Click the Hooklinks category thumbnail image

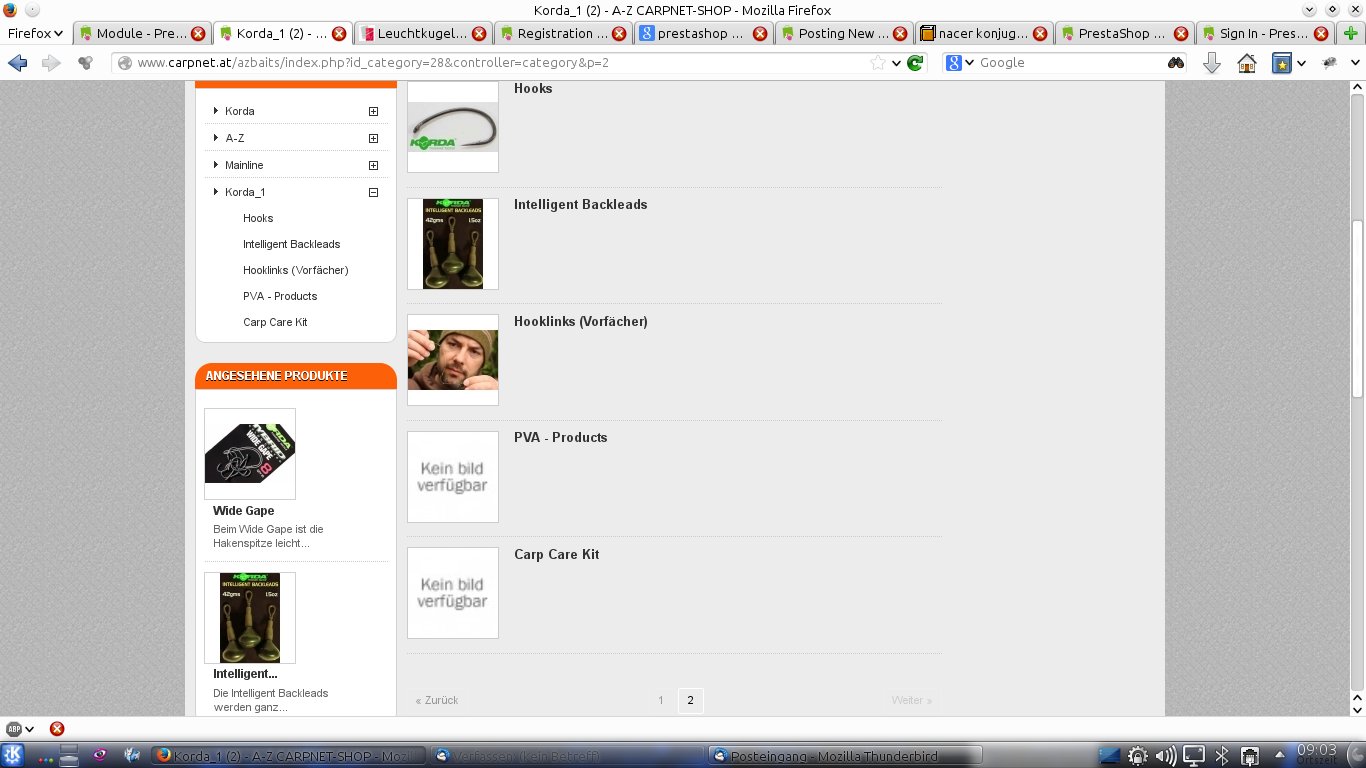click(453, 360)
